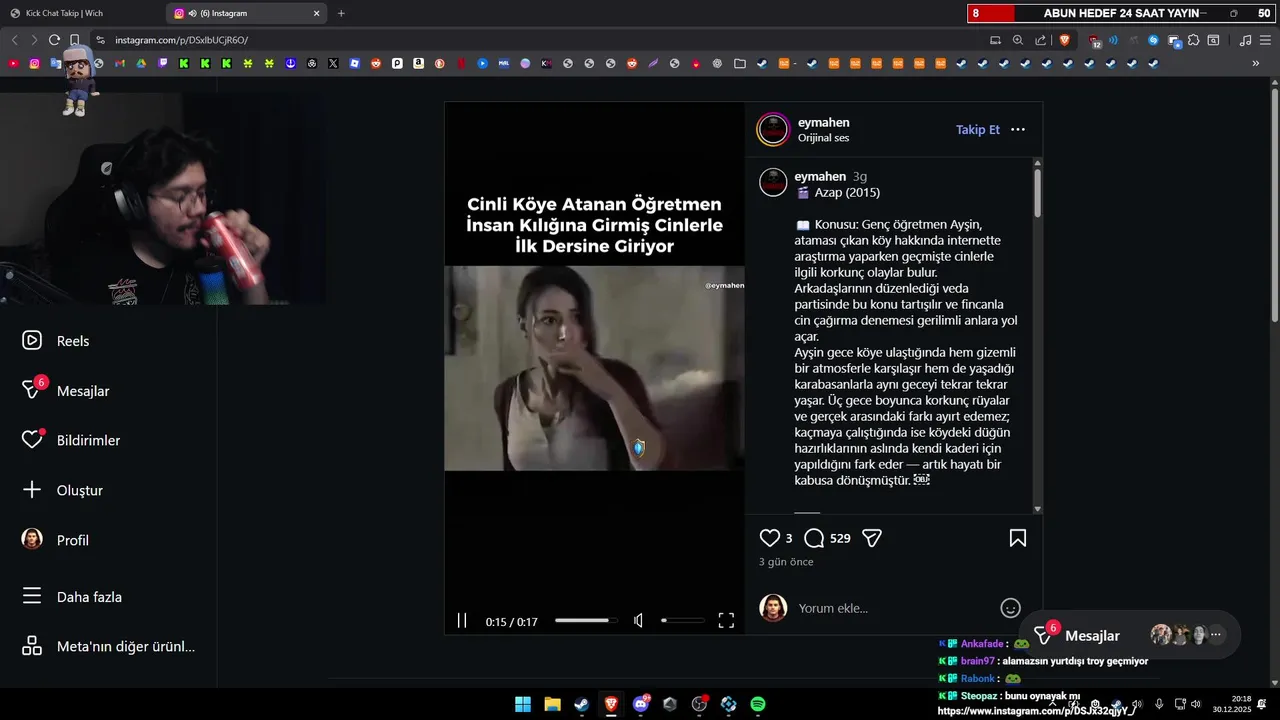Click the browser forward arrow
Image resolution: width=1280 pixels, height=720 pixels.
[x=34, y=40]
